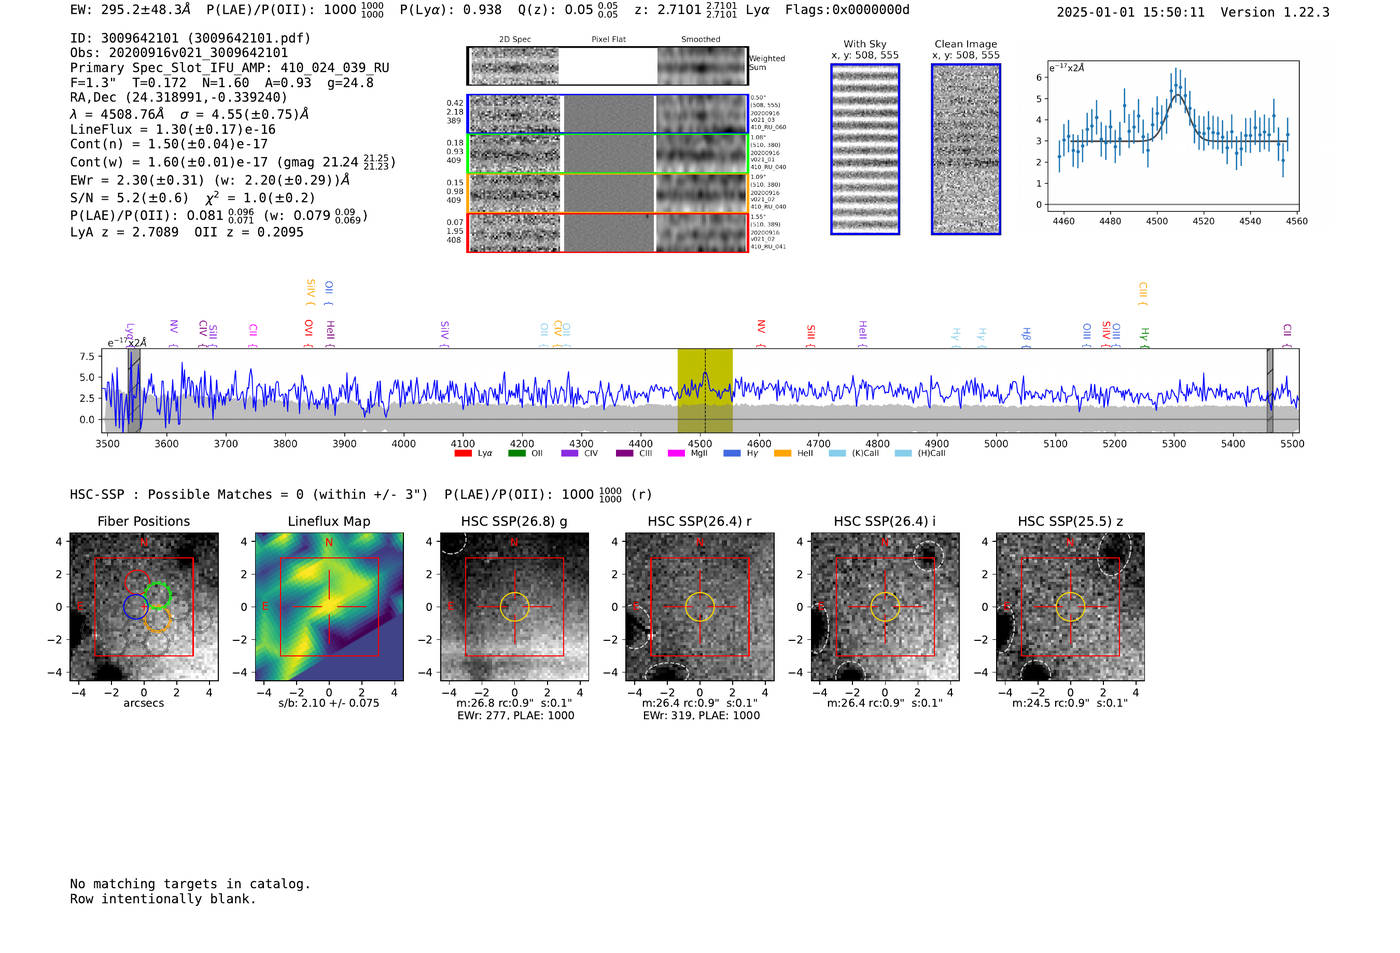Image resolution: width=1400 pixels, height=953 pixels.
Task: Click the Clean Image panel
Action: (x=966, y=149)
